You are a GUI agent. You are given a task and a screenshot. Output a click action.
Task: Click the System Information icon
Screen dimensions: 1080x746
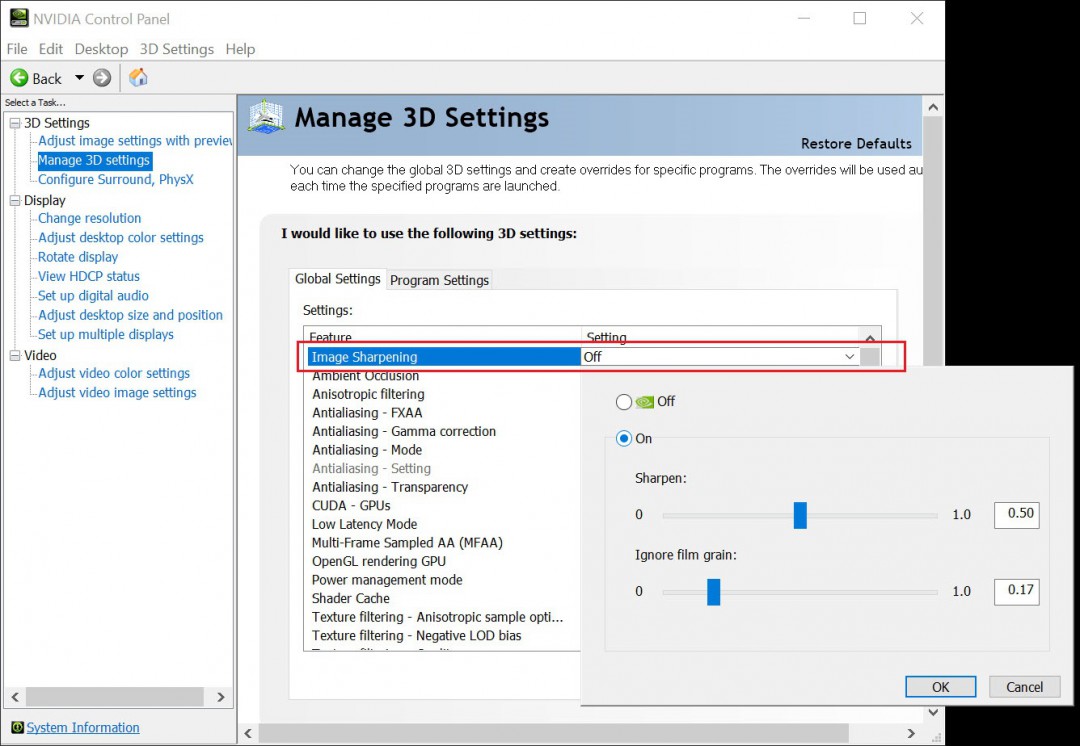pos(16,727)
